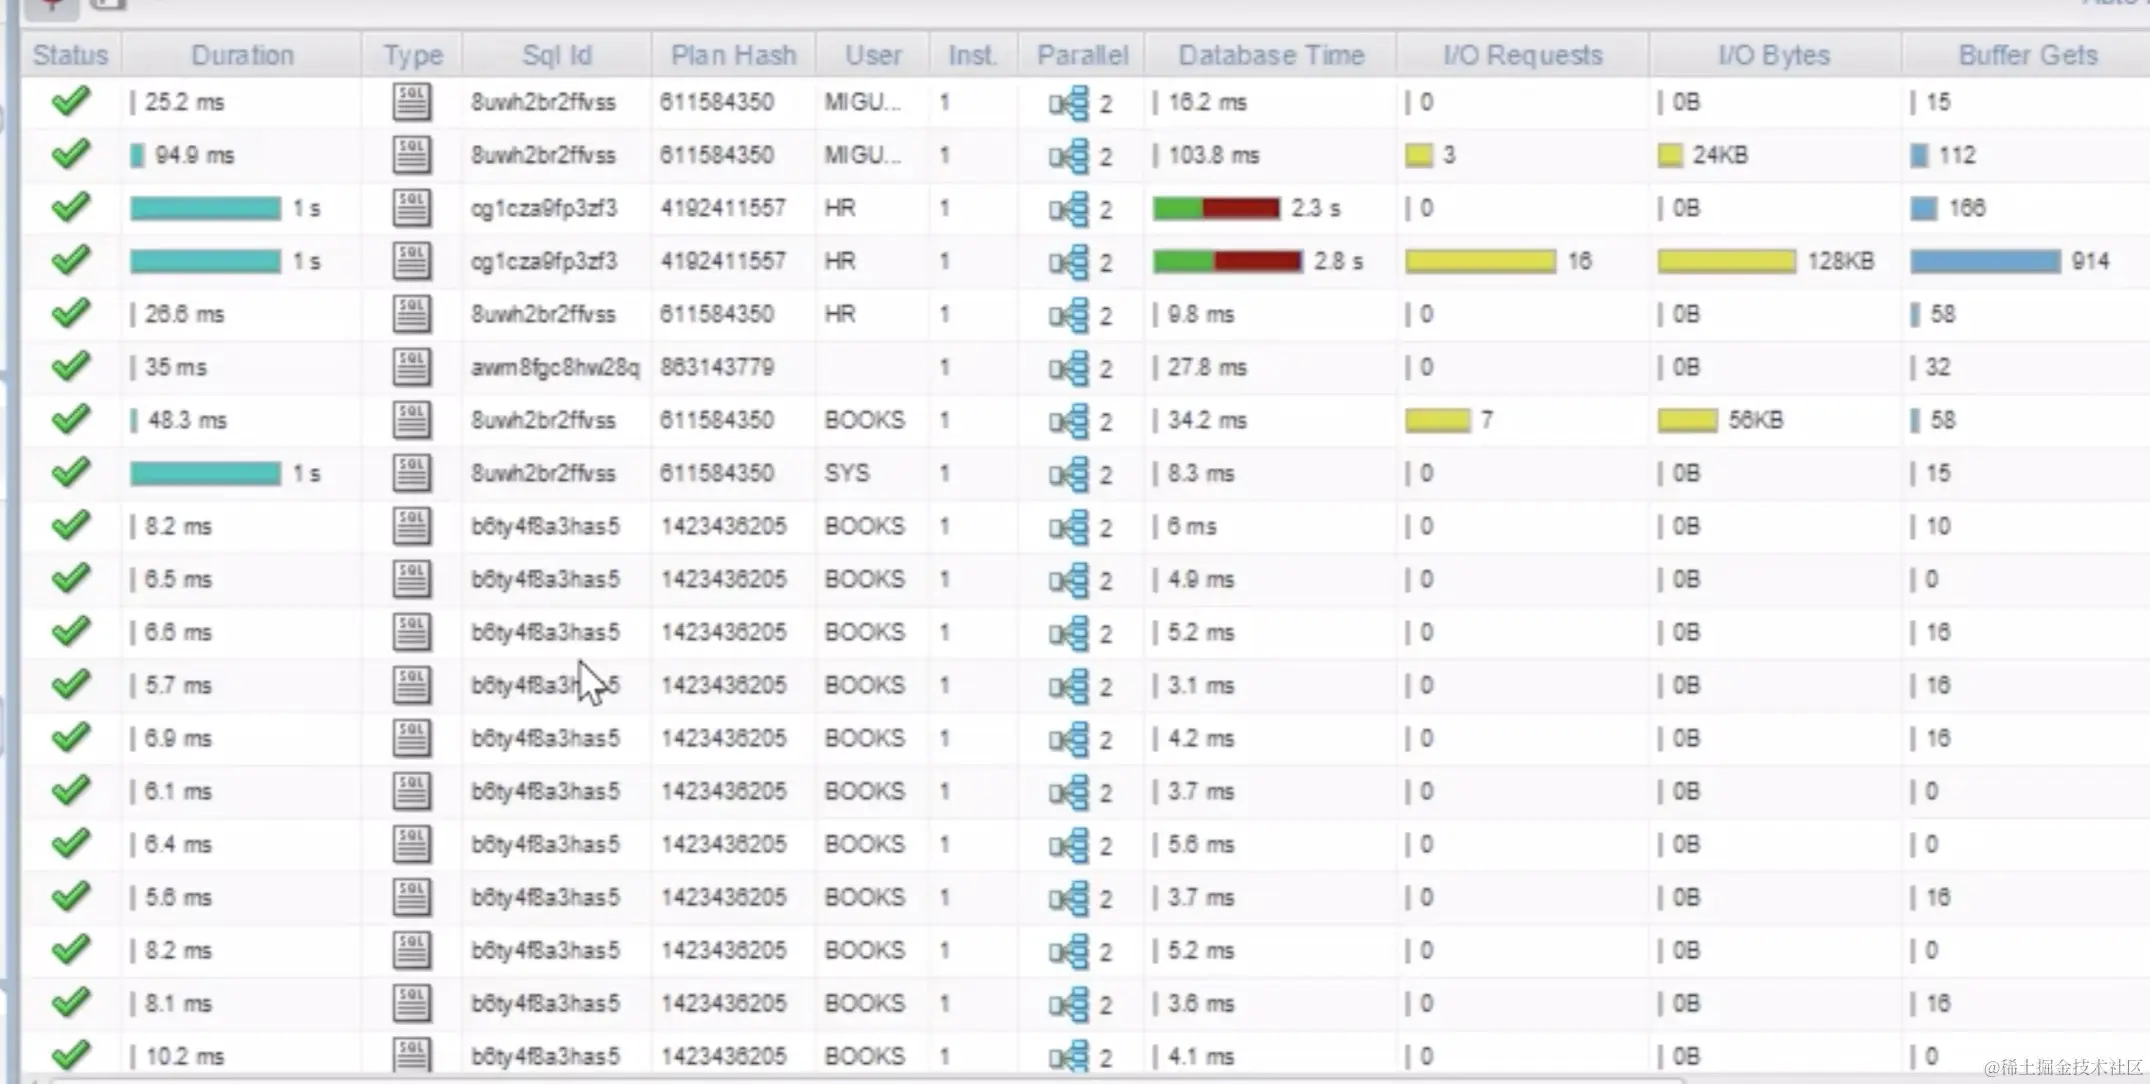Click the Buffer Gets column header
The image size is (2150, 1084).
2027,55
